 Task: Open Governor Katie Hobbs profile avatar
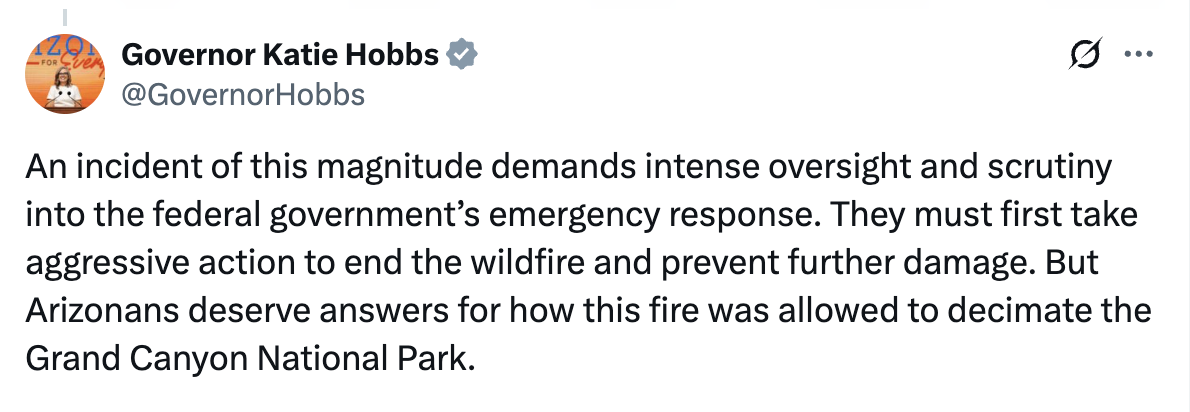tap(65, 75)
